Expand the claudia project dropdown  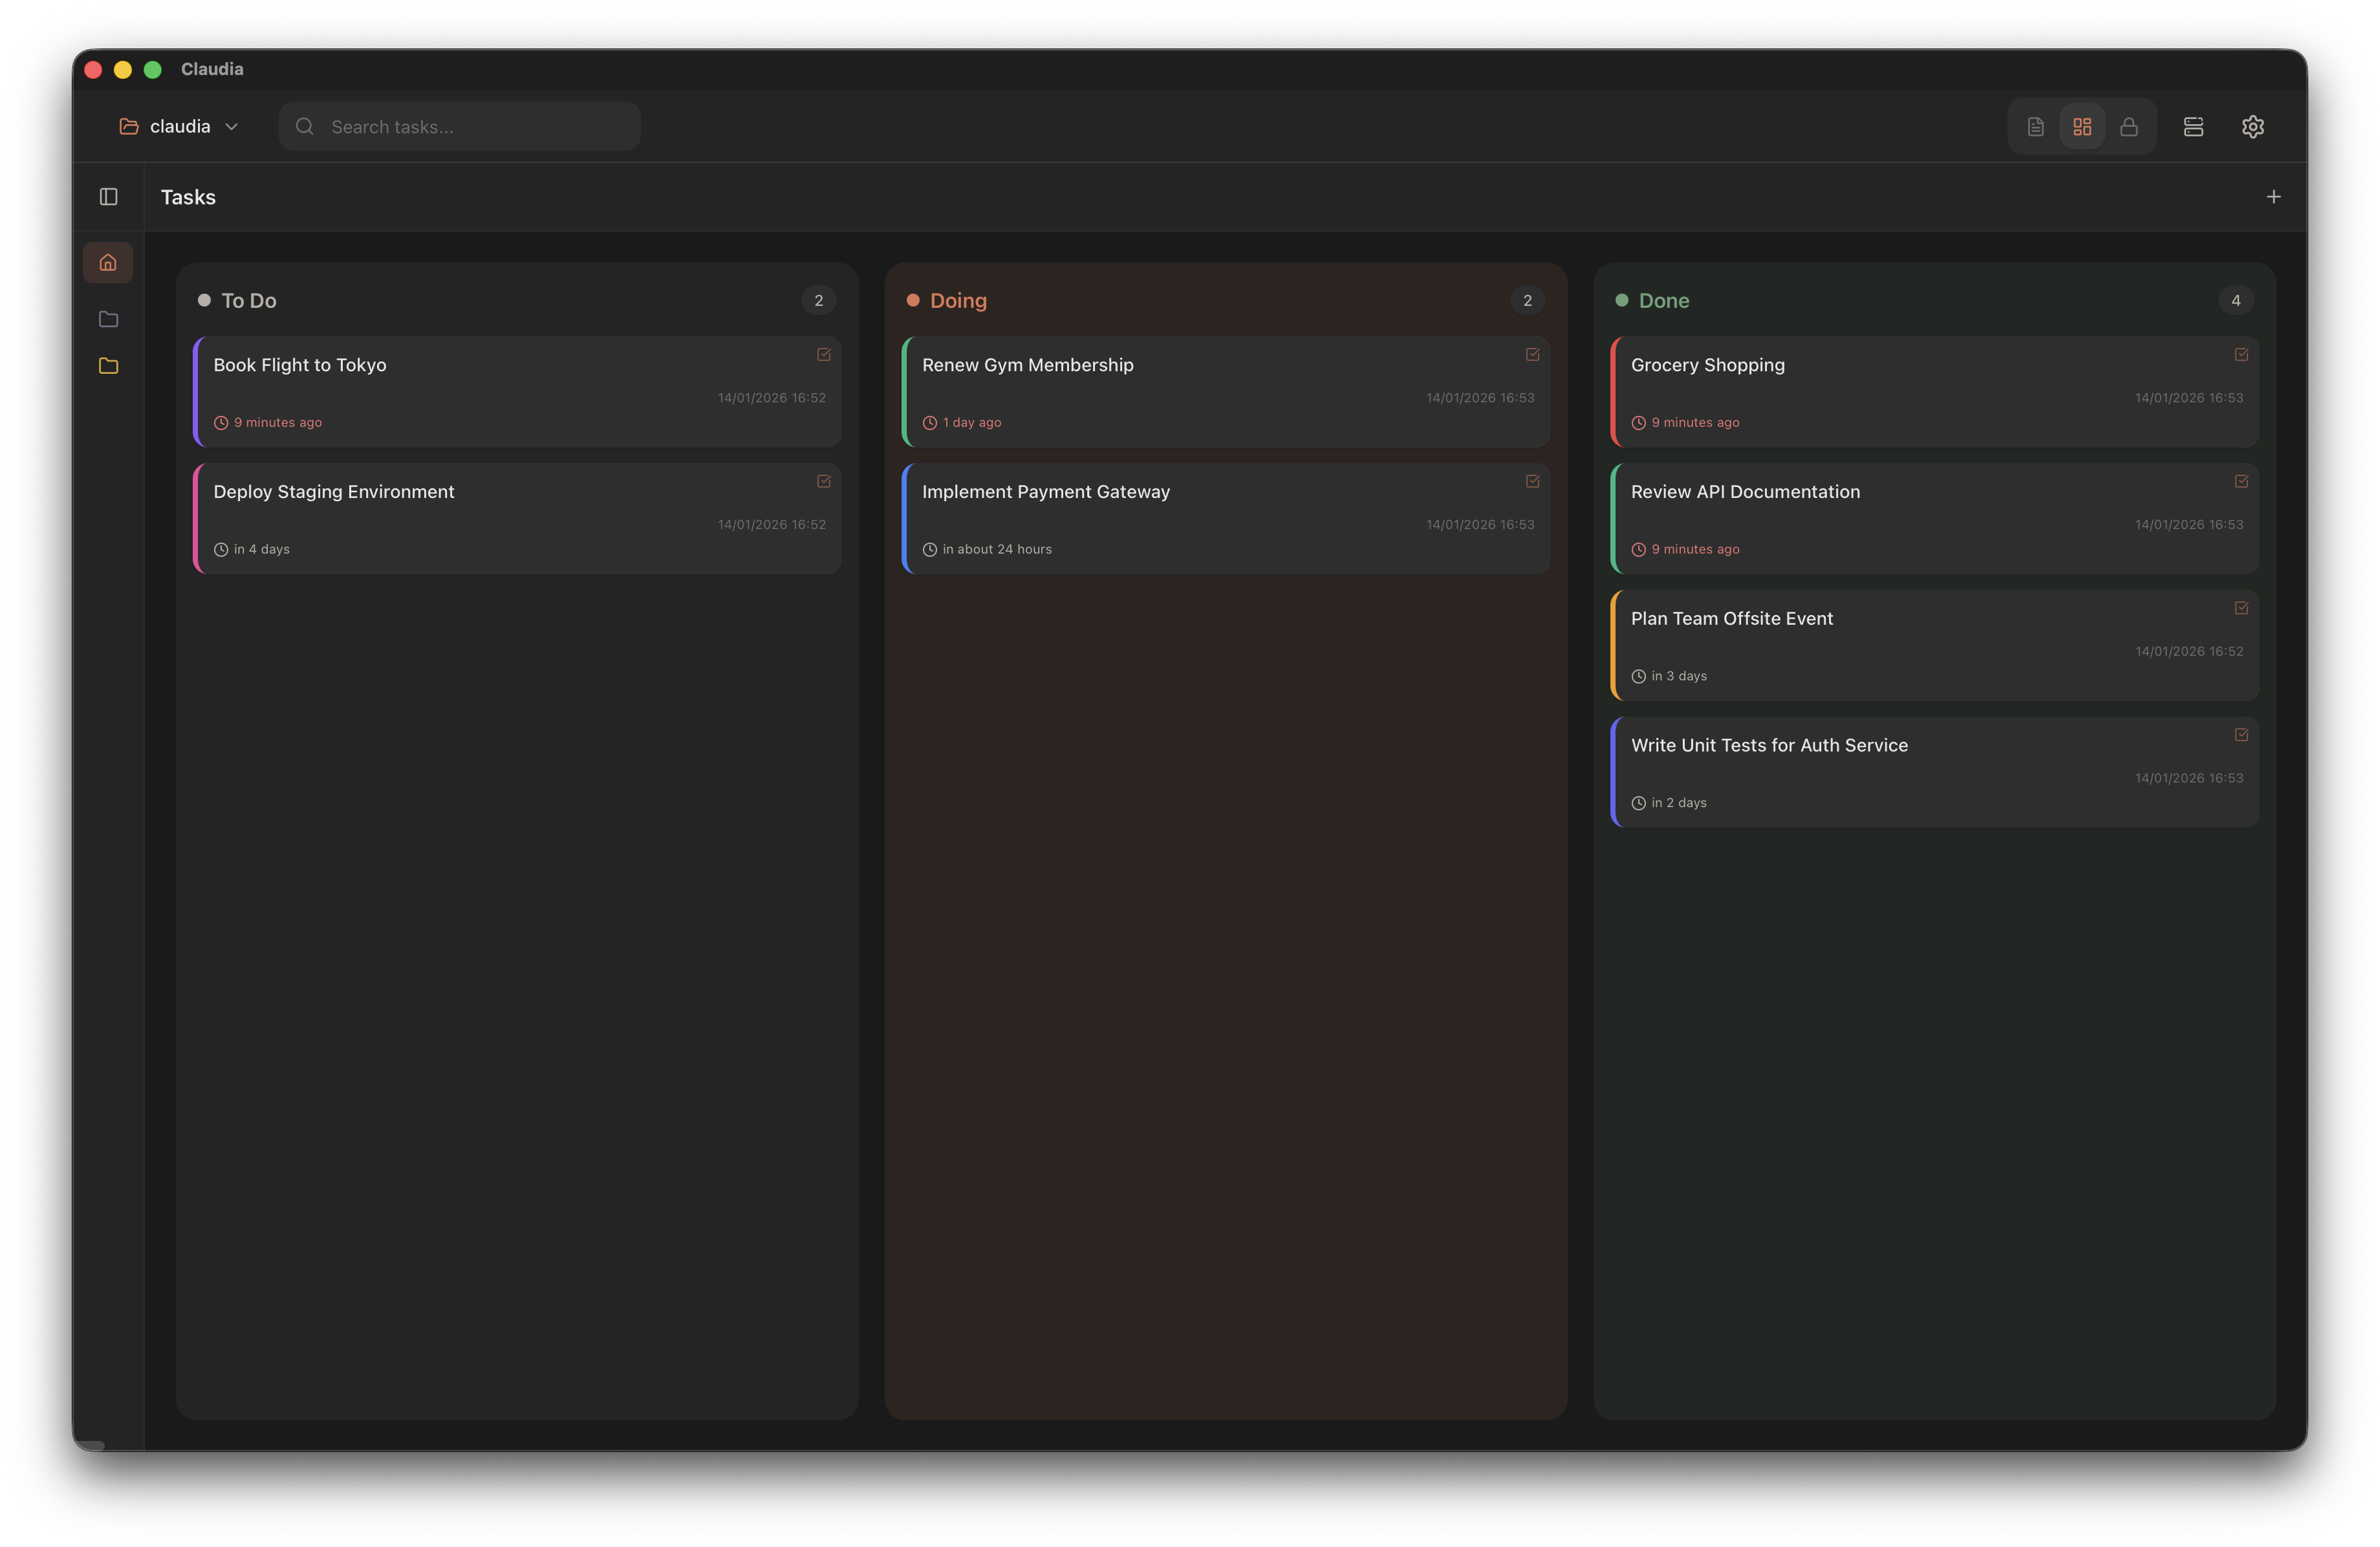[231, 126]
